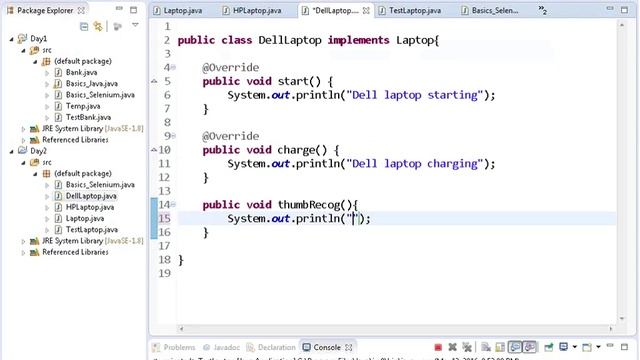The height and width of the screenshot is (360, 640).
Task: Expand JRE System Library under Day1
Action: (x=23, y=129)
